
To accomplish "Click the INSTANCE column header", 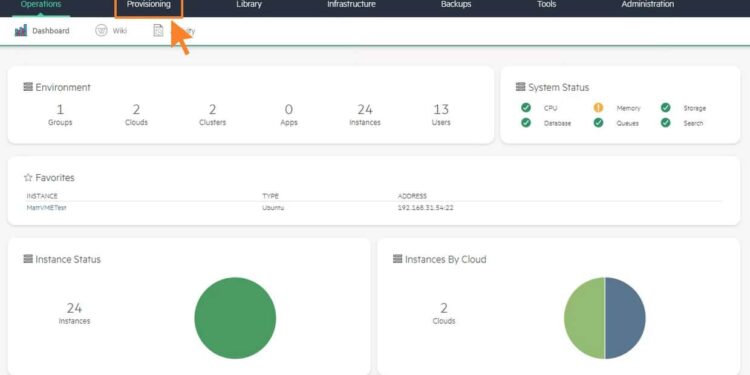I will click(x=42, y=196).
